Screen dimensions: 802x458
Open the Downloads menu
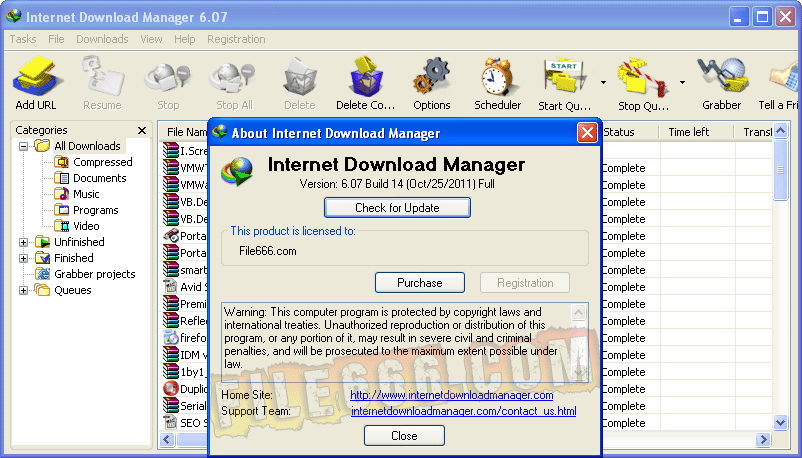(102, 39)
